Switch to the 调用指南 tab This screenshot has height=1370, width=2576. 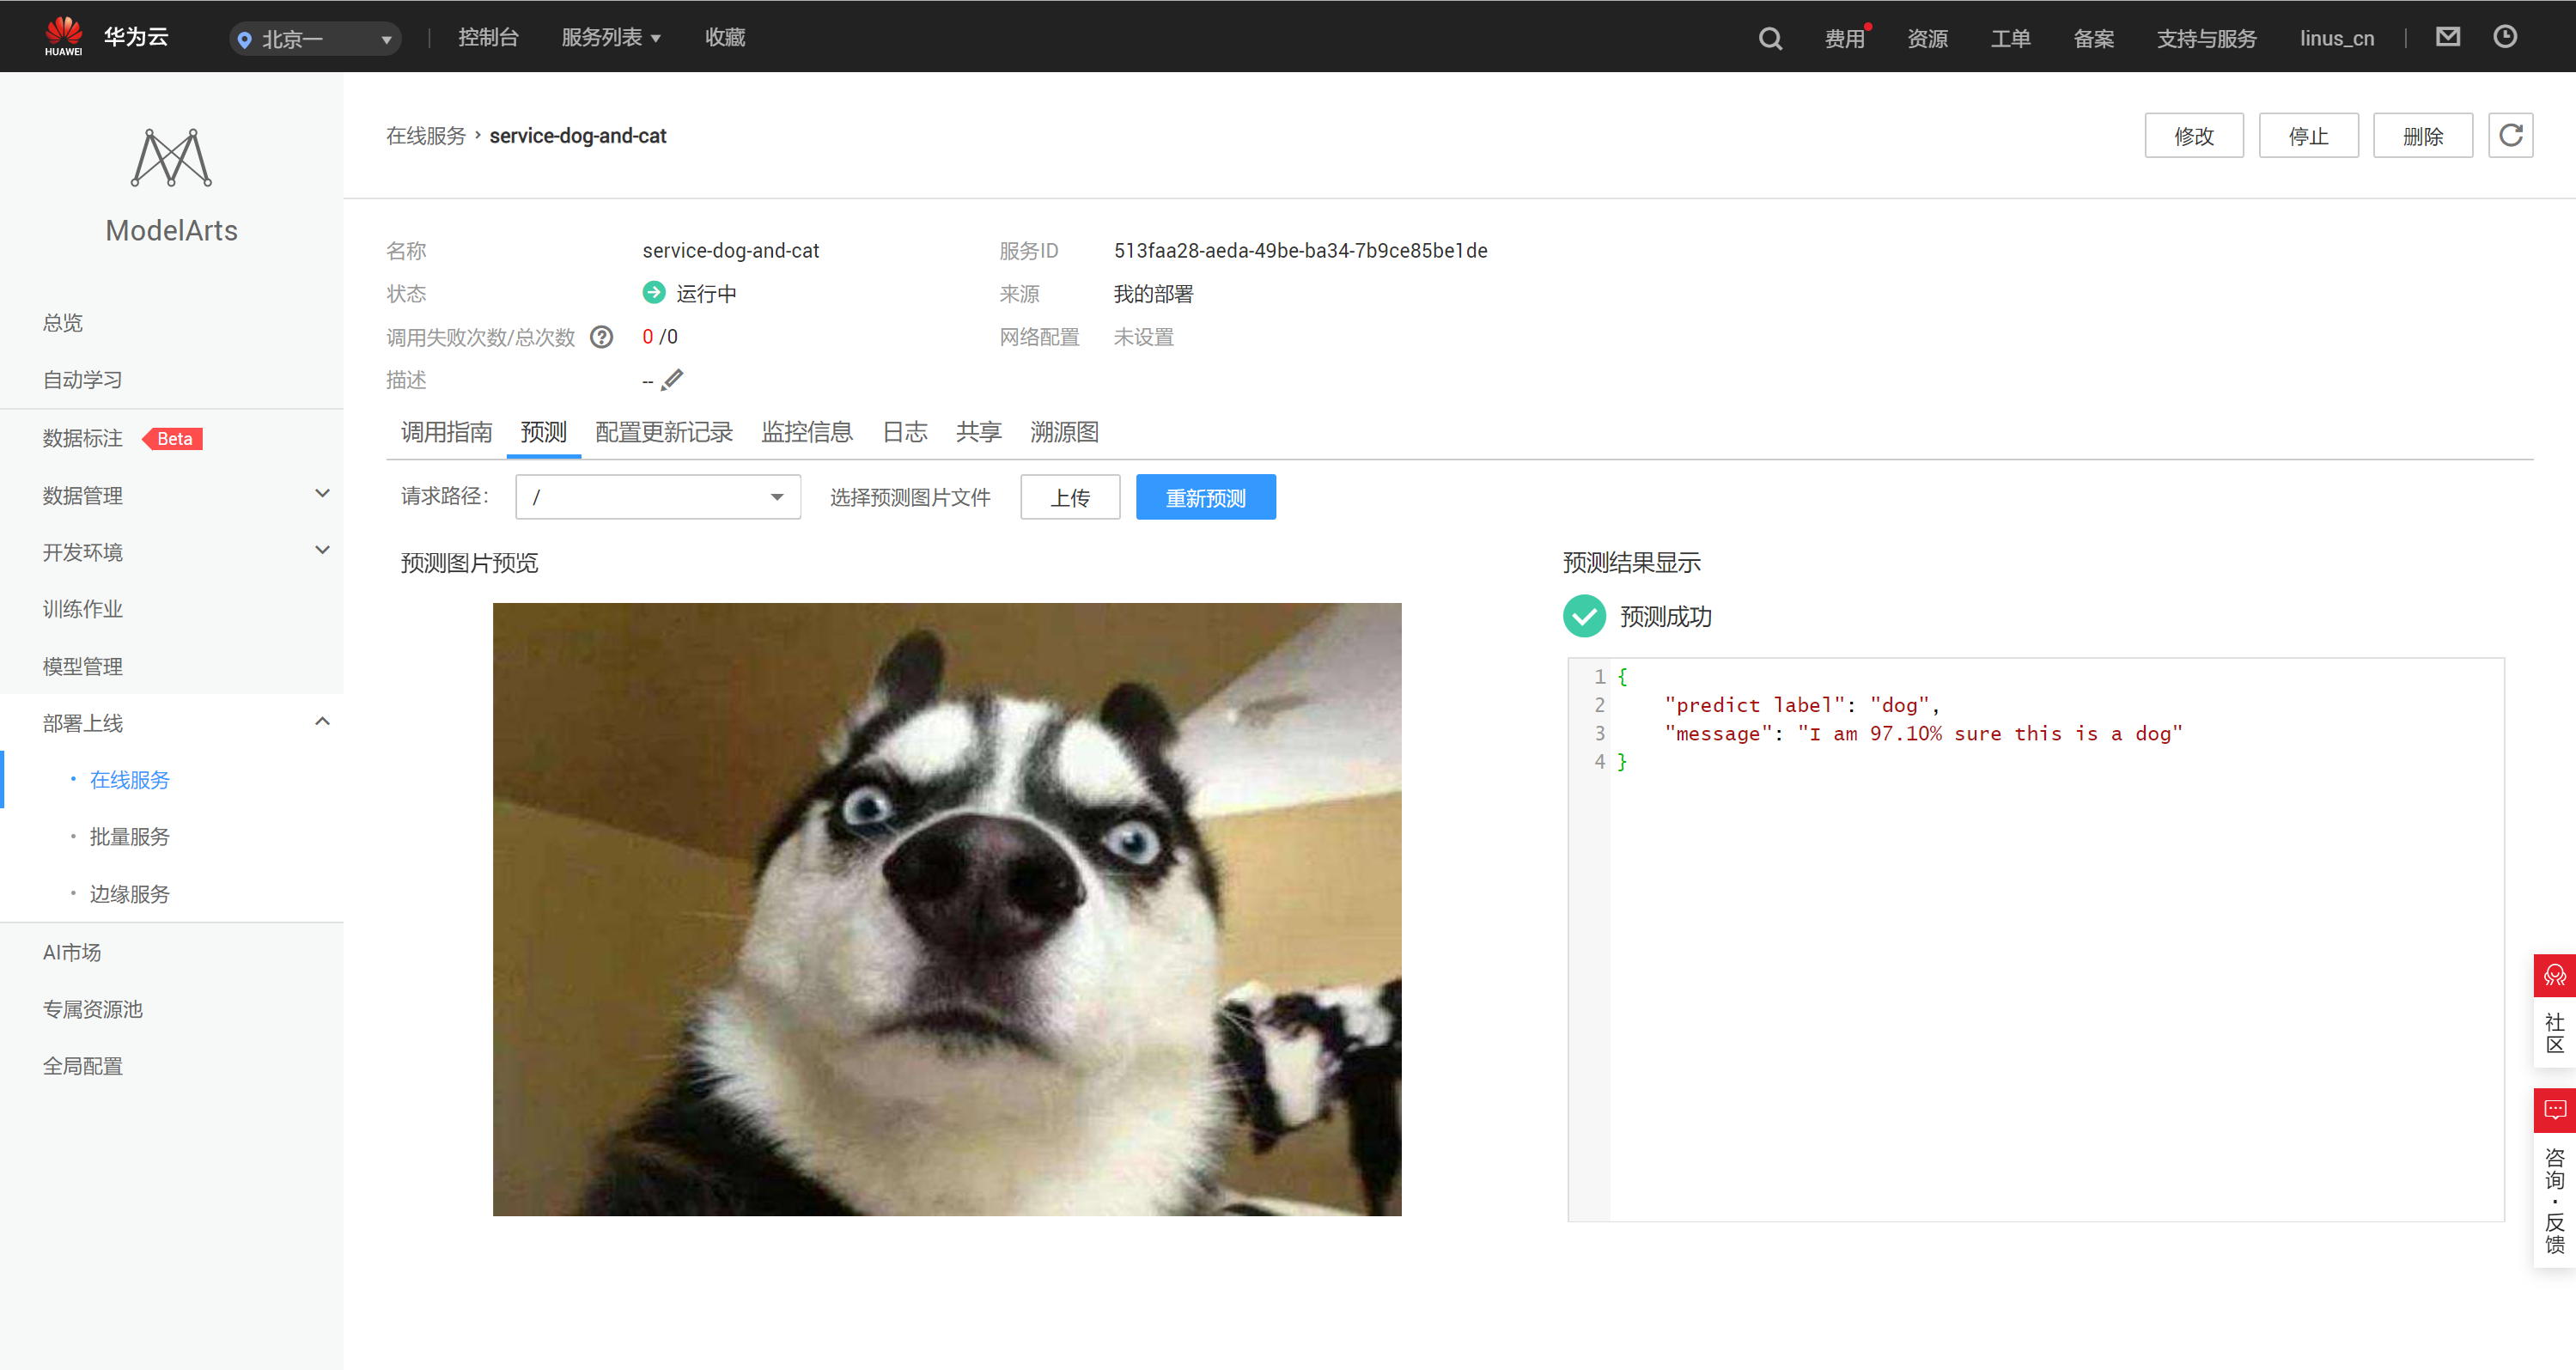[446, 432]
